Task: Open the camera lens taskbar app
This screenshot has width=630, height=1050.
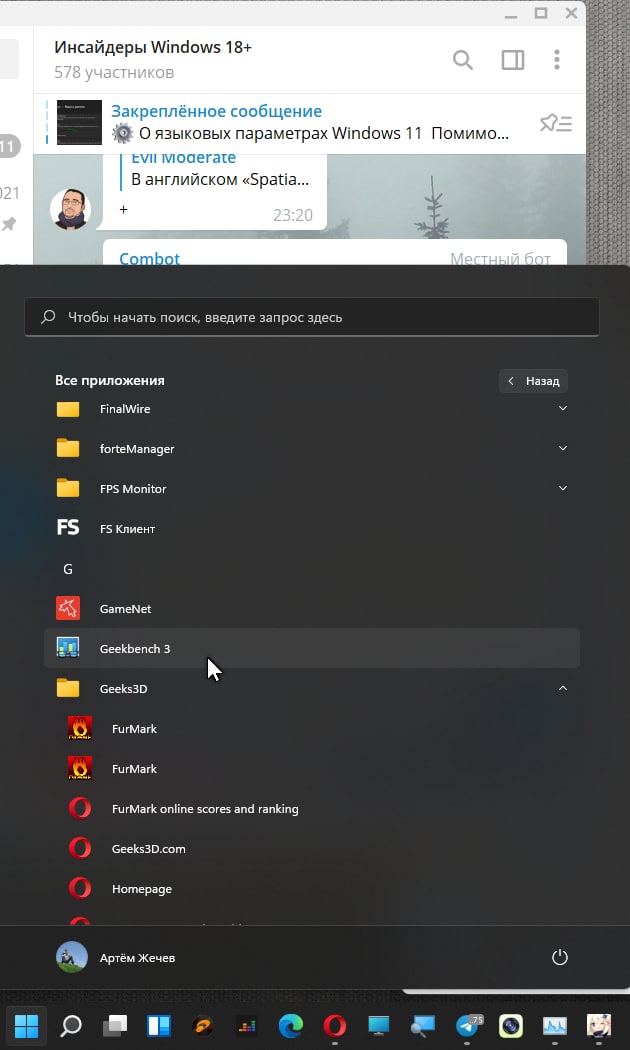Action: [x=510, y=1025]
